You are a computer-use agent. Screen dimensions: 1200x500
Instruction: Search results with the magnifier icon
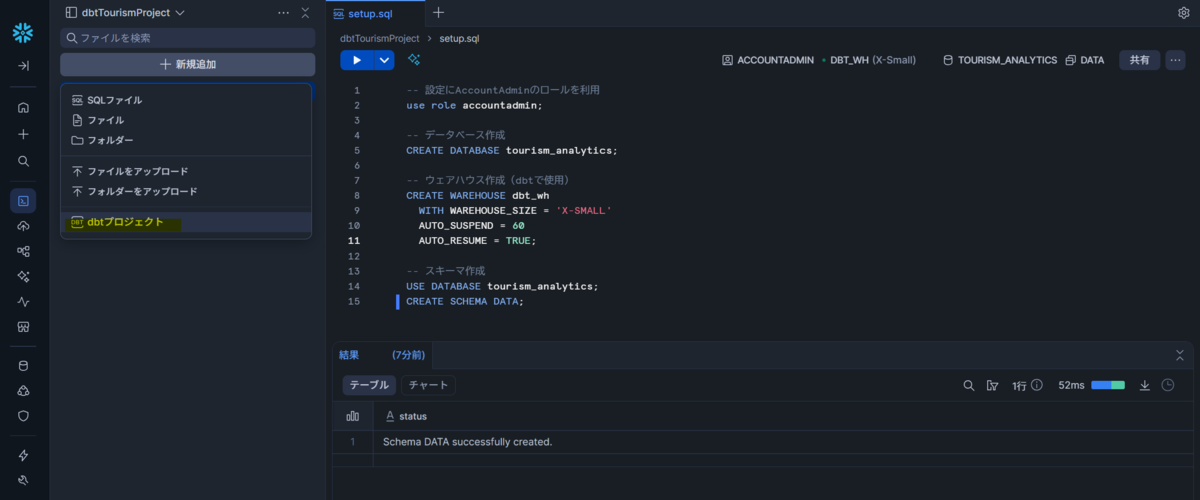click(x=968, y=385)
